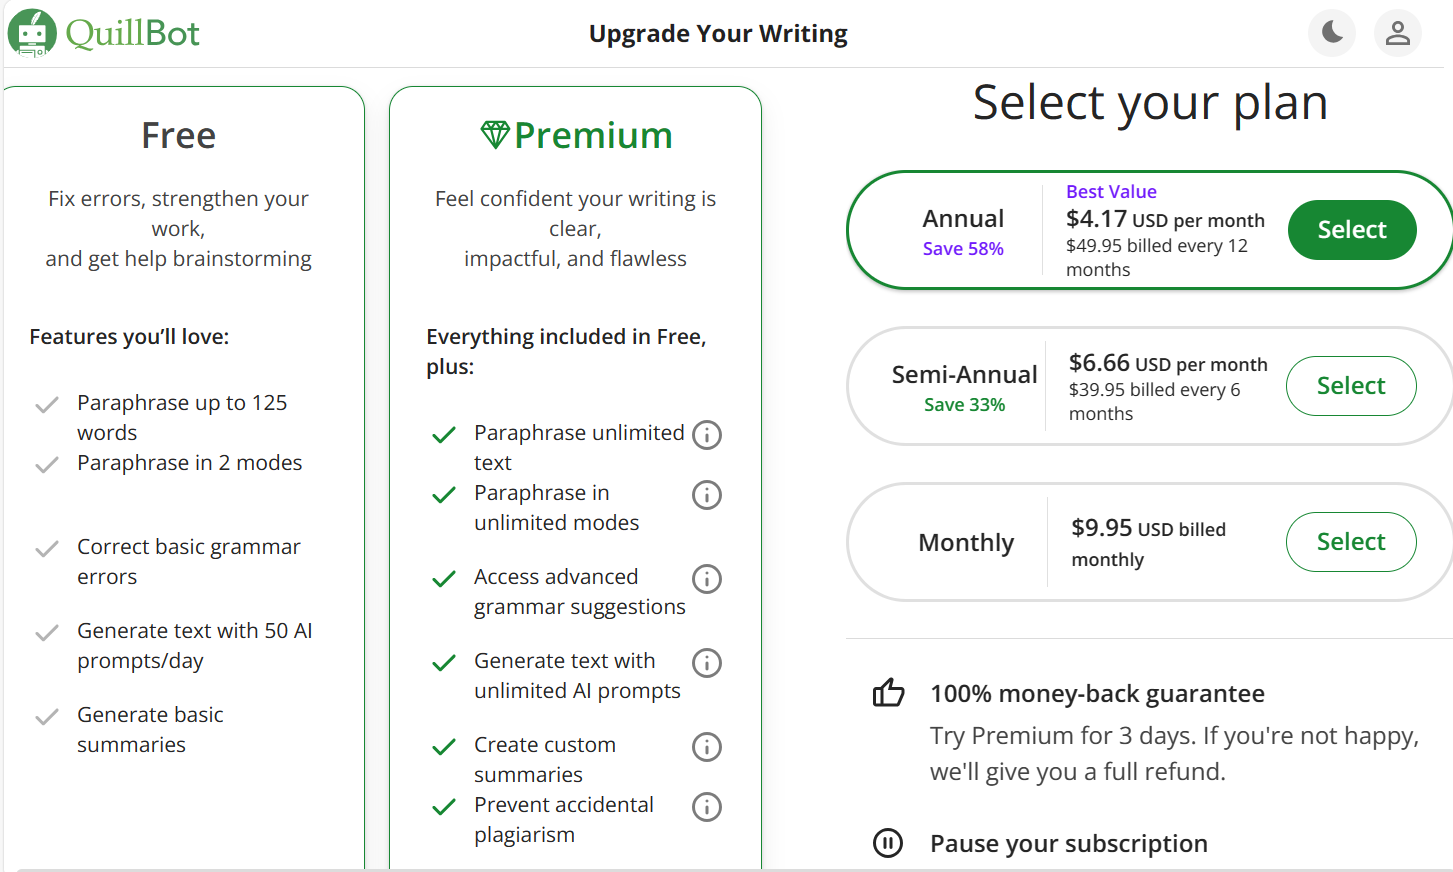Select the Semi-Annual plan
1453x872 pixels.
click(1350, 386)
